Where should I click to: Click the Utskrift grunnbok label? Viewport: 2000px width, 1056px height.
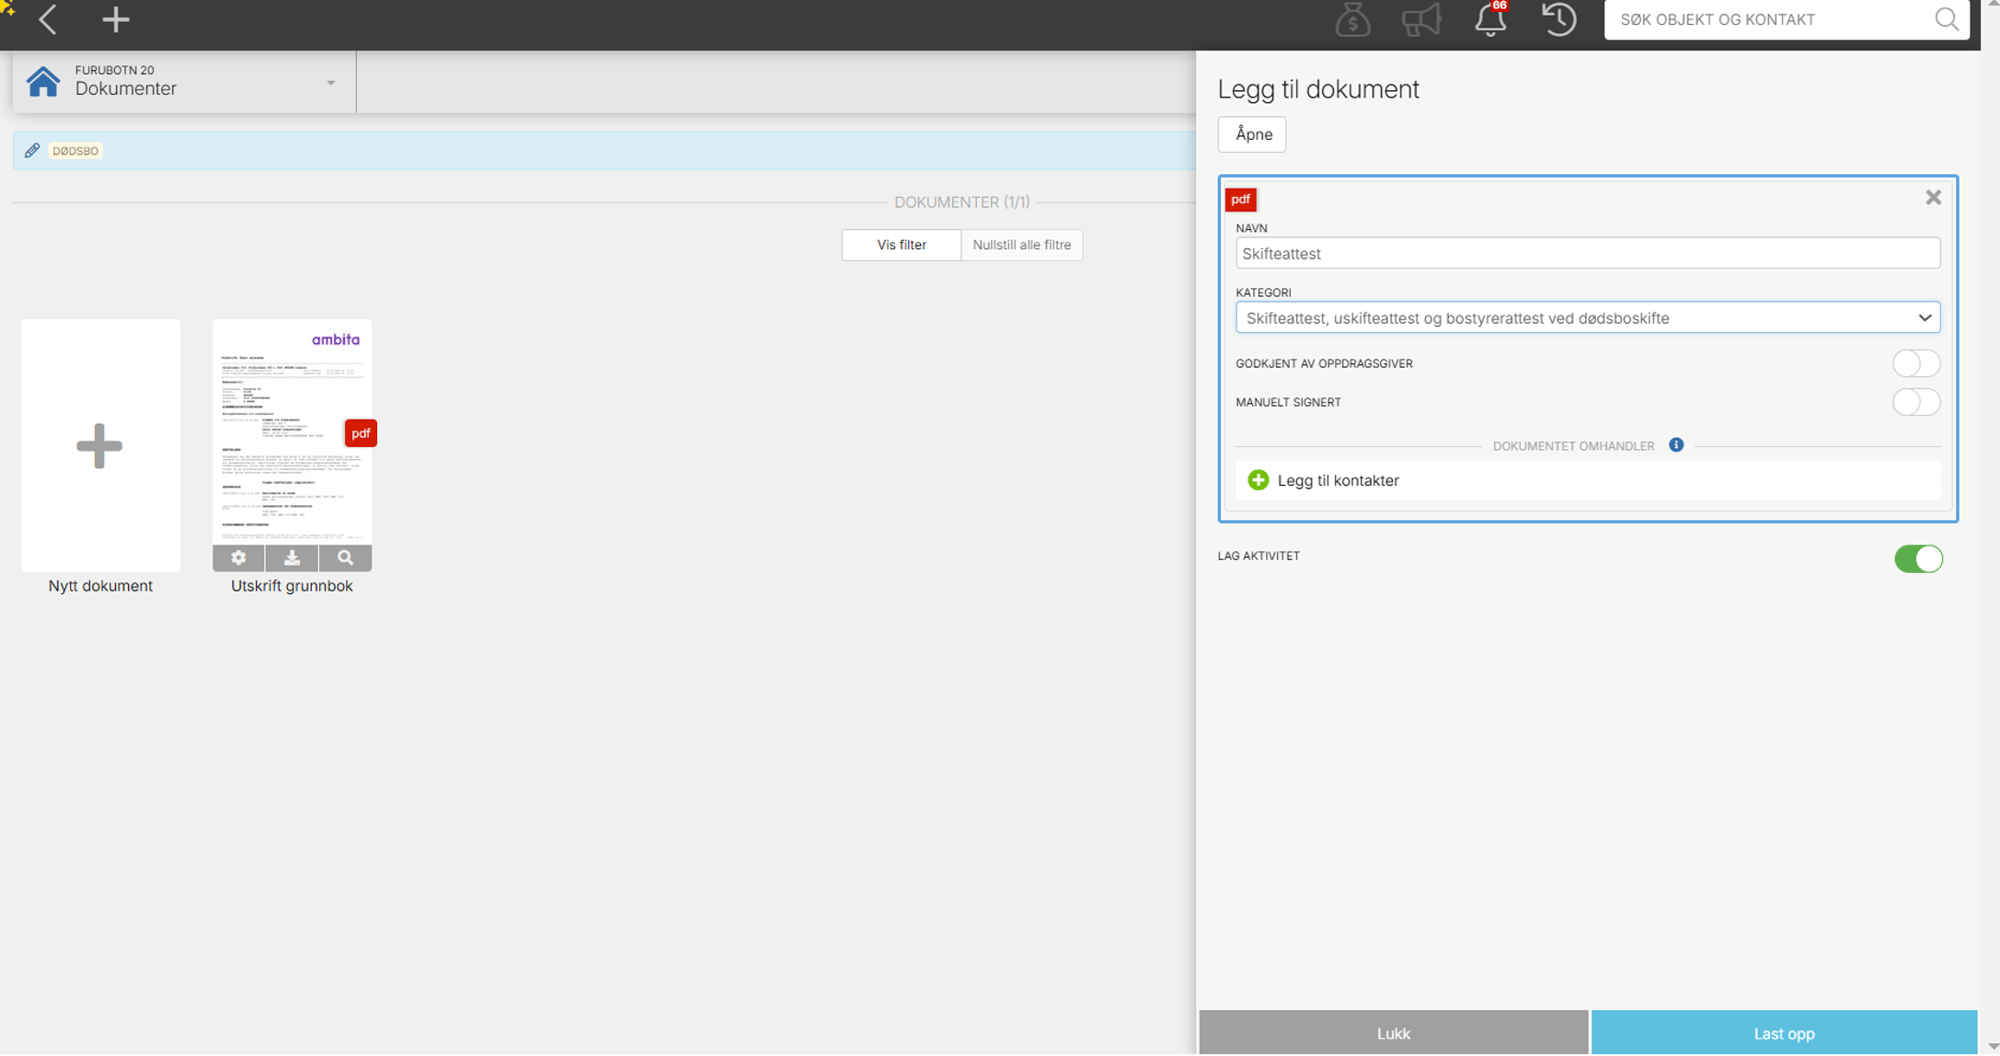tap(292, 586)
